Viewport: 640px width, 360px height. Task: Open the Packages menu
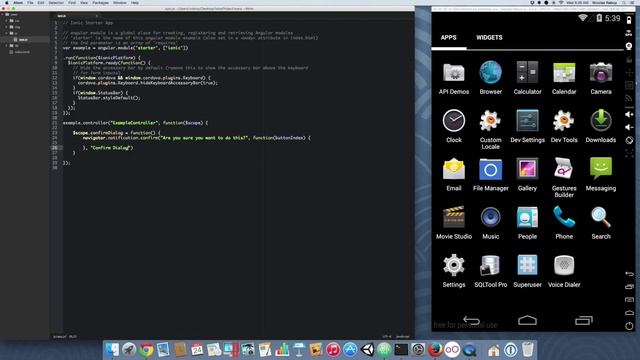coord(100,3)
